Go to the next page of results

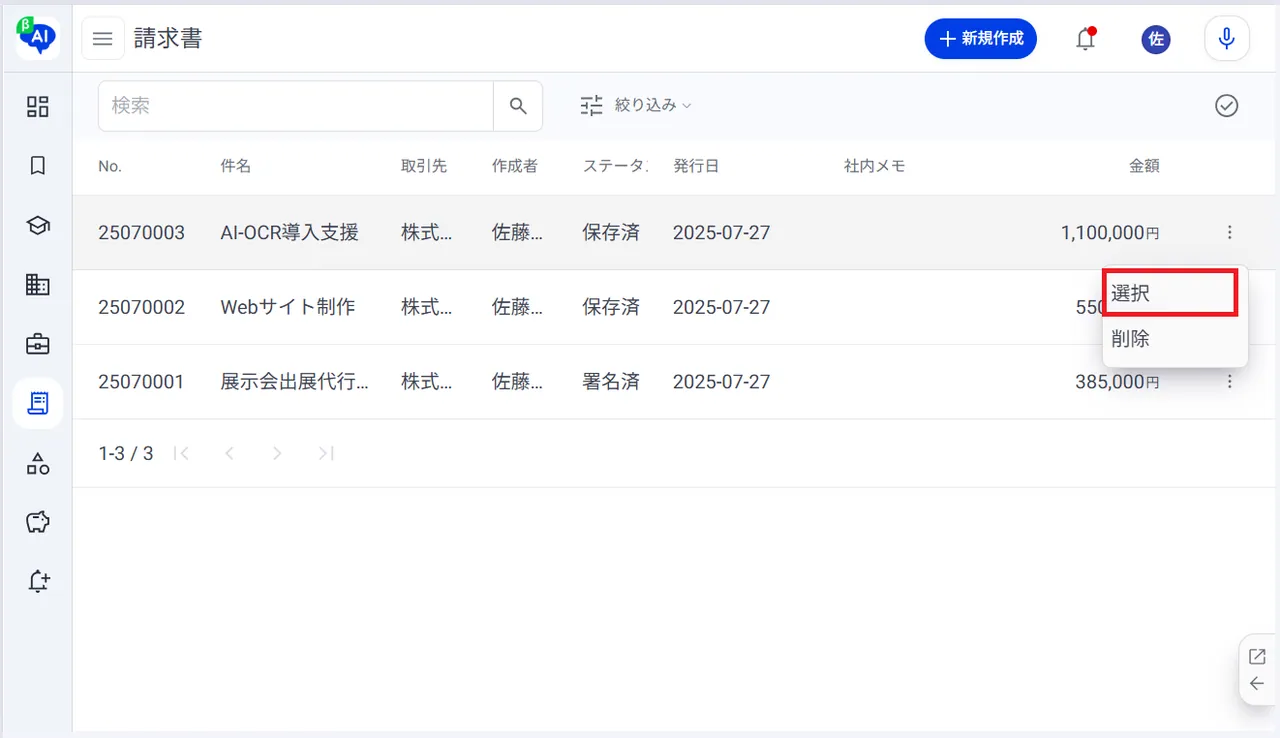point(277,454)
